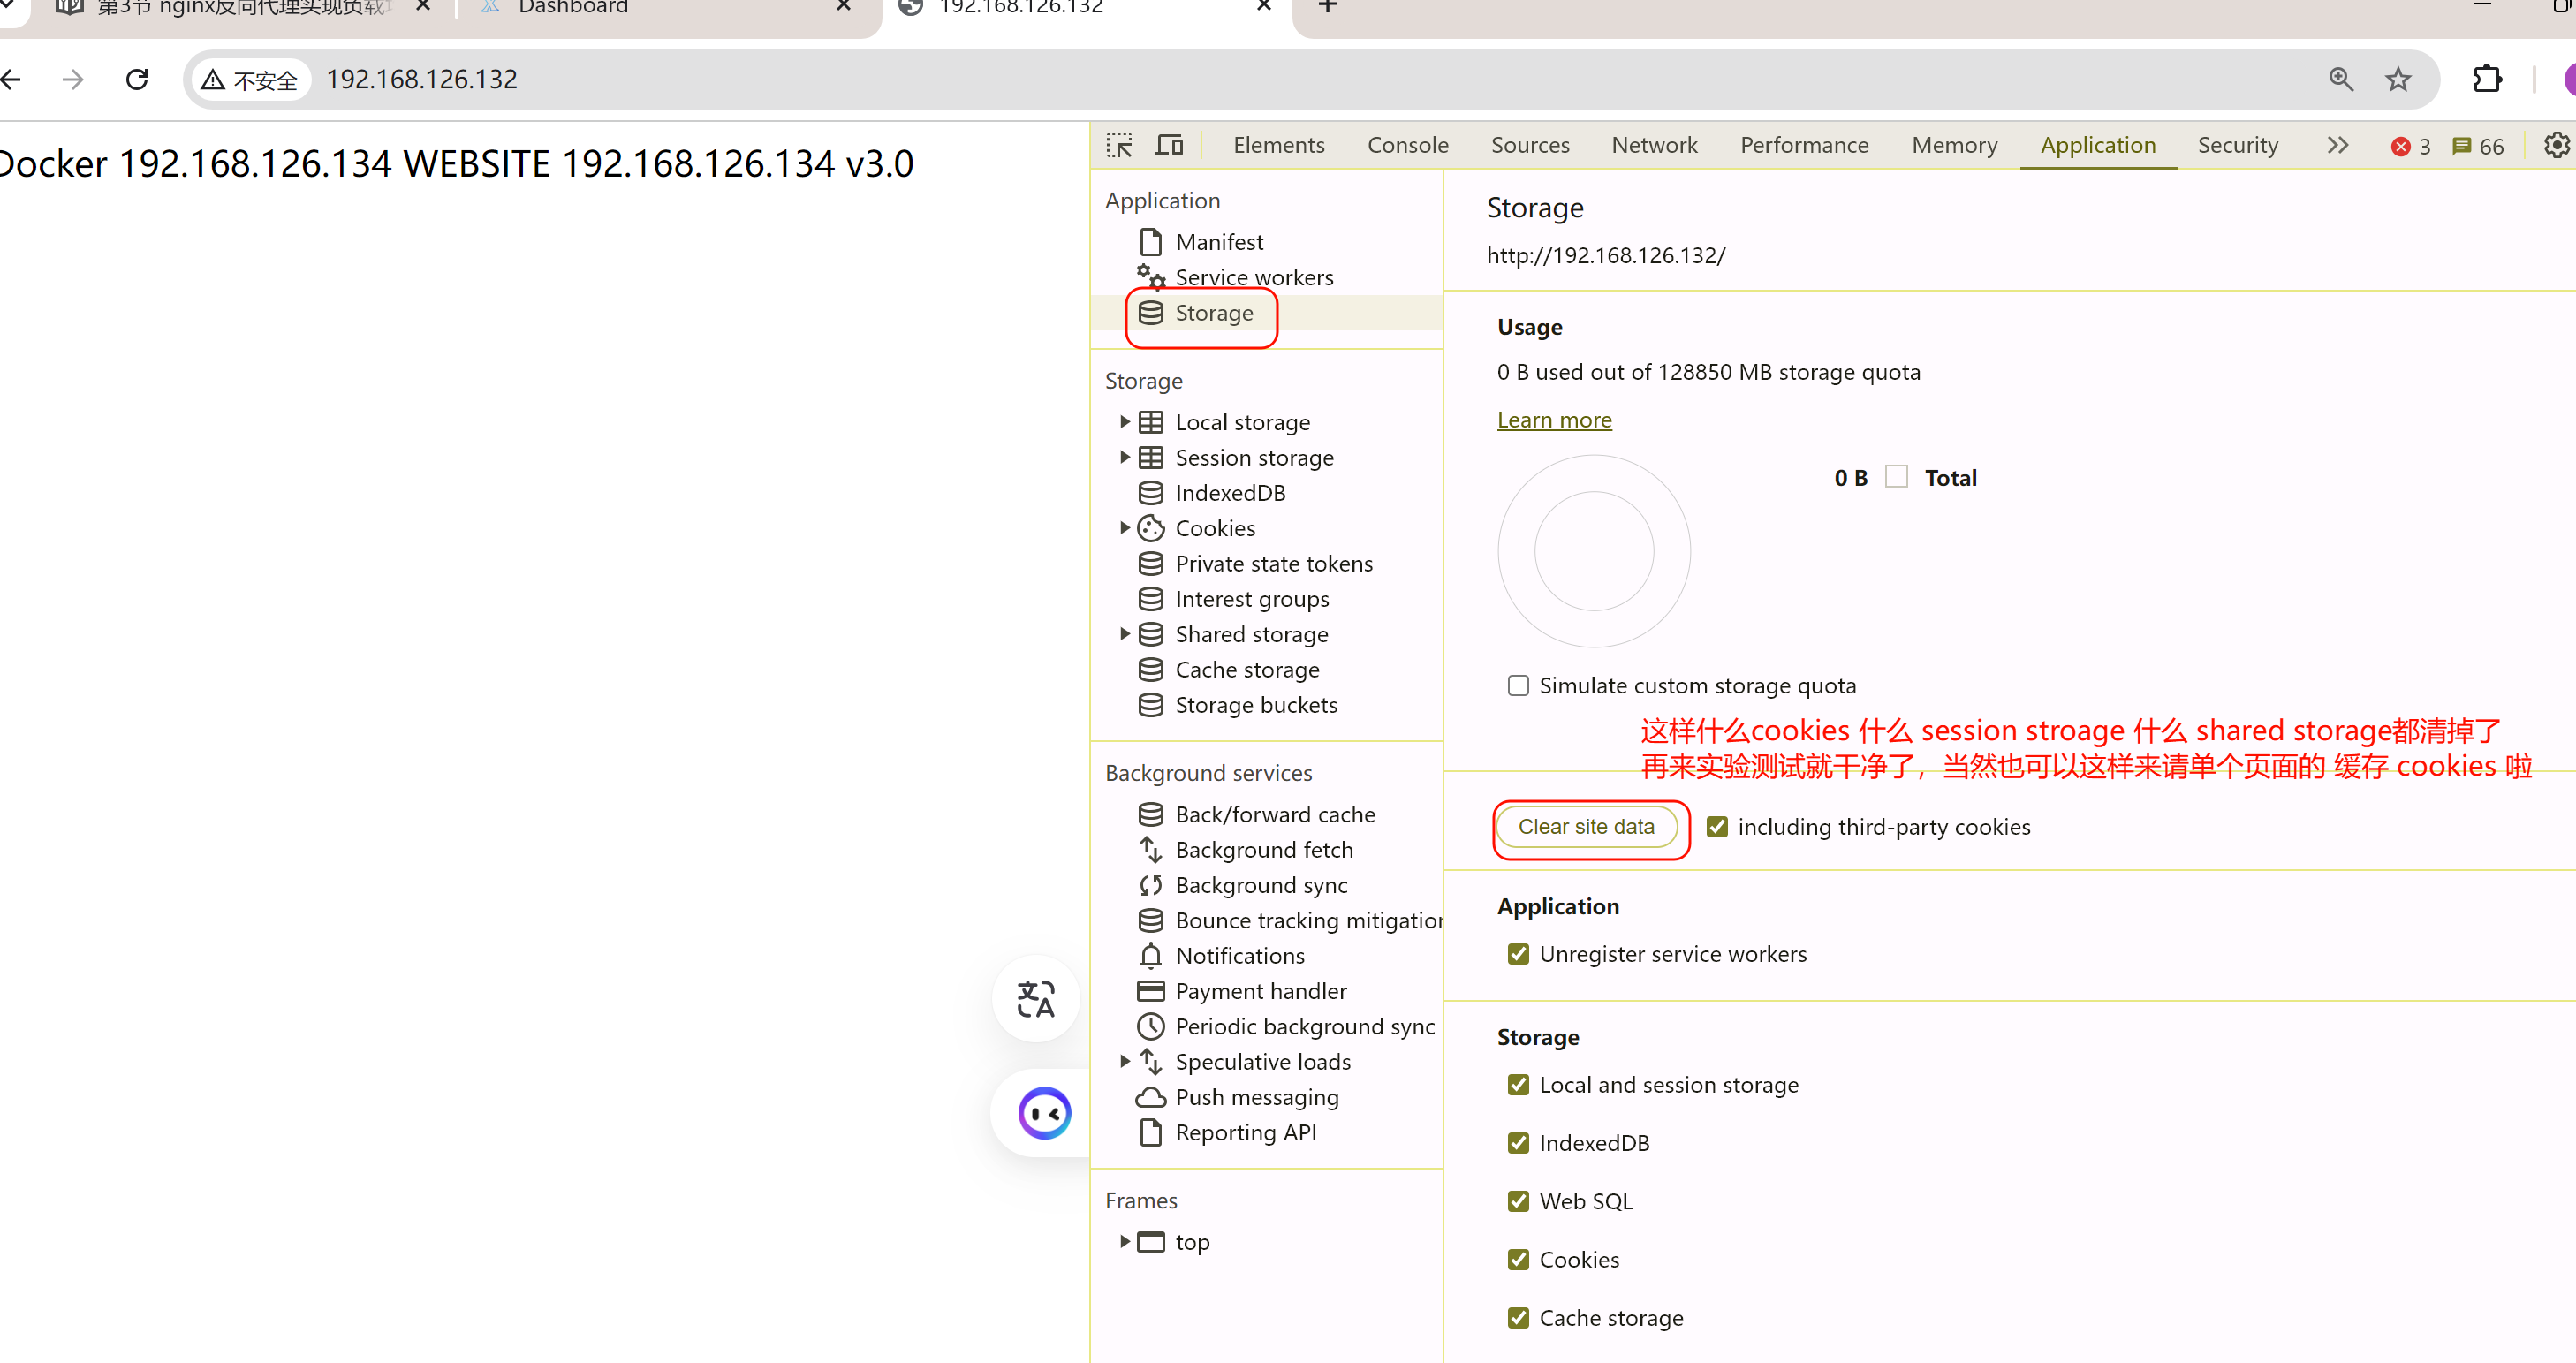Click the Manifest icon in Application
The image size is (2576, 1363).
[x=1152, y=240]
